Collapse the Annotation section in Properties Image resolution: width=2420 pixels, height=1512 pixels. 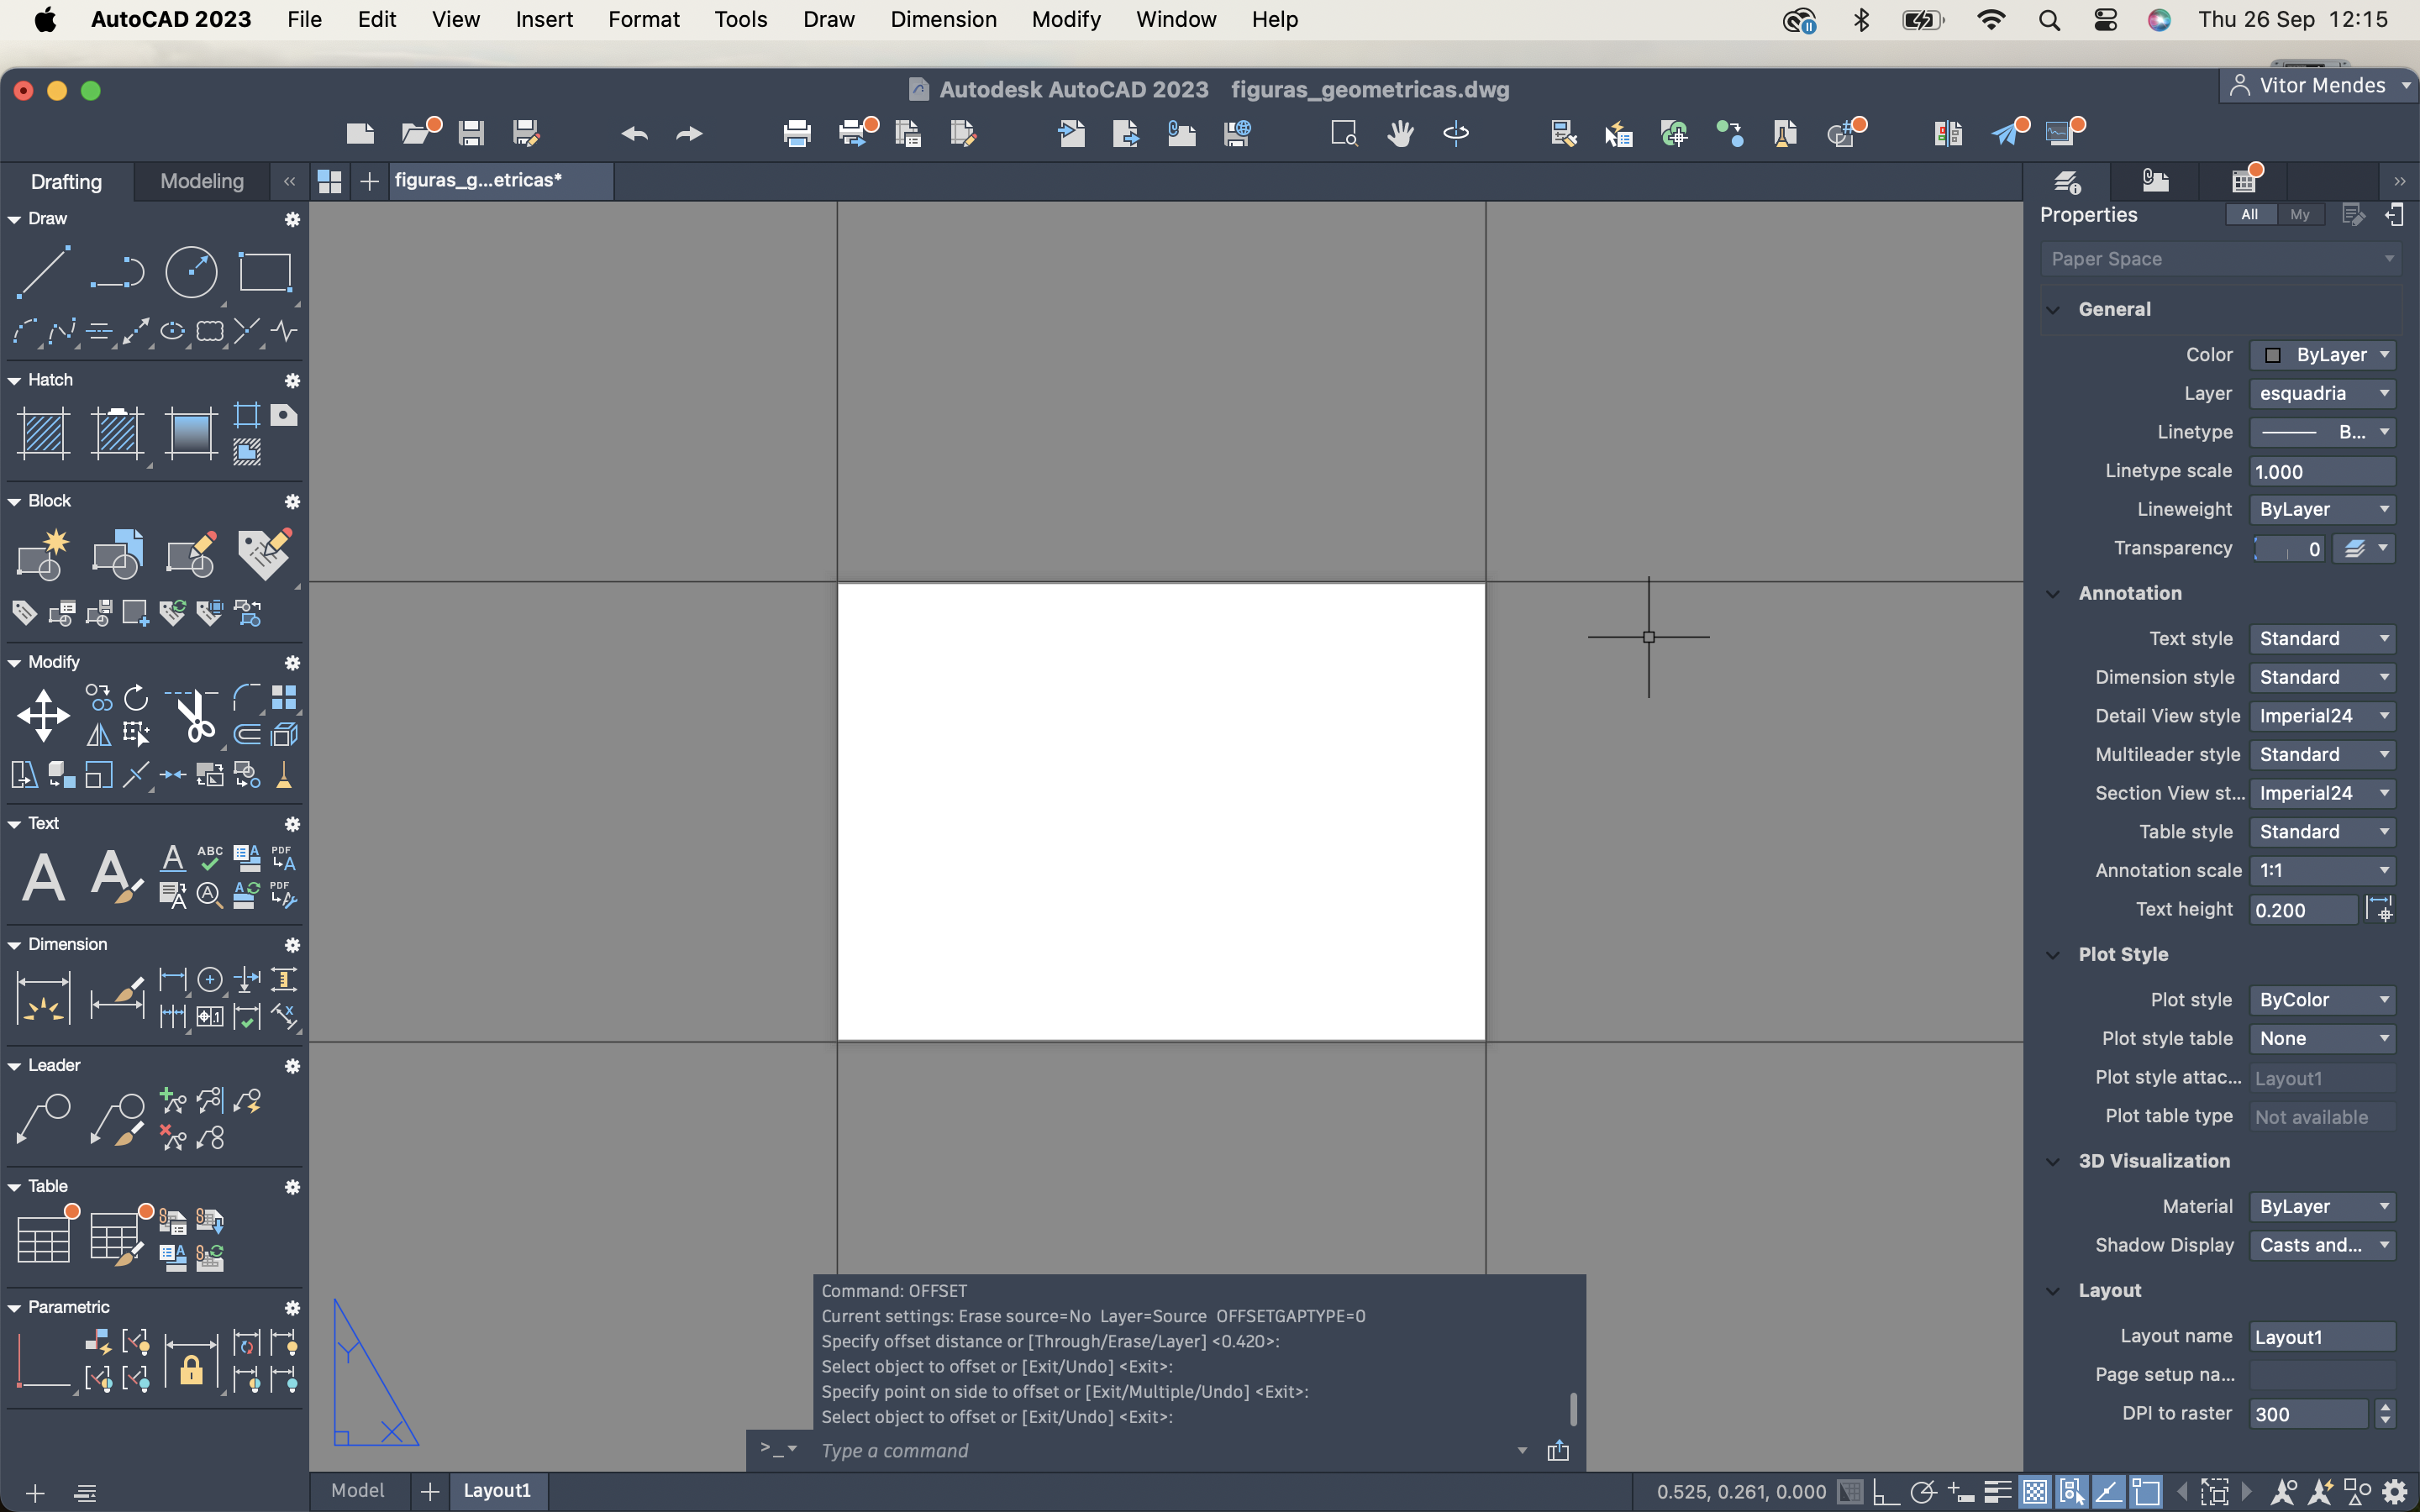[x=2053, y=594]
